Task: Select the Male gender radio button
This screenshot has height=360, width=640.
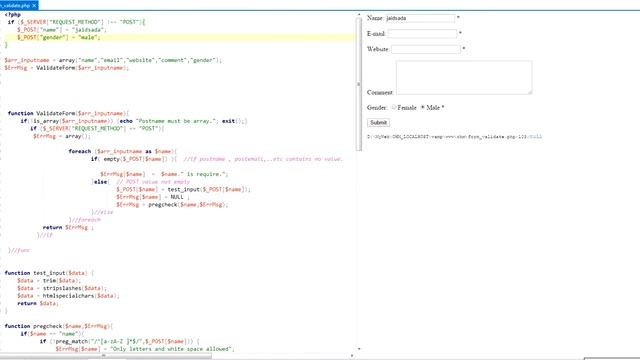Action: pyautogui.click(x=423, y=107)
